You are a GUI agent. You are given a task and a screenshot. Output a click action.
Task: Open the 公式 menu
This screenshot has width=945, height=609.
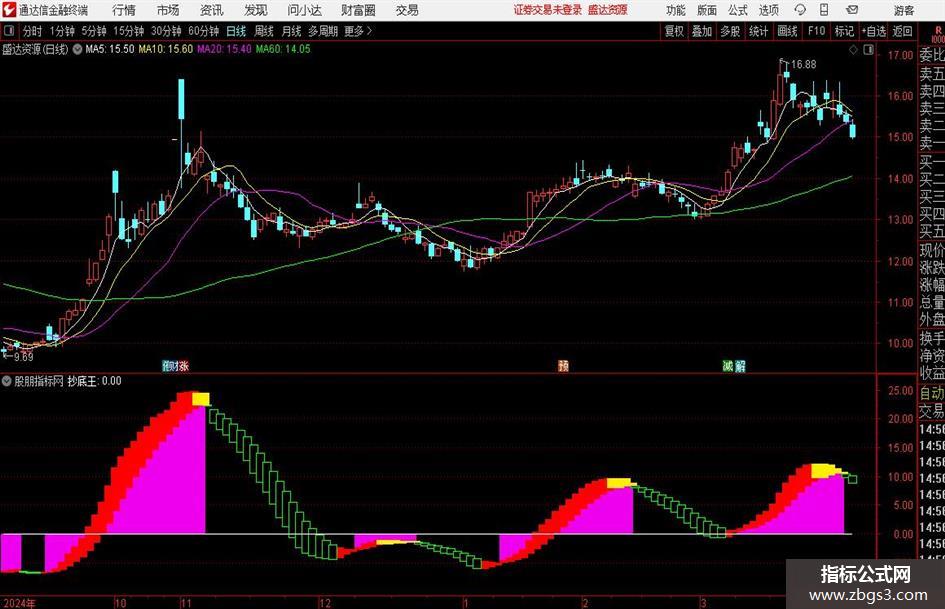(738, 10)
